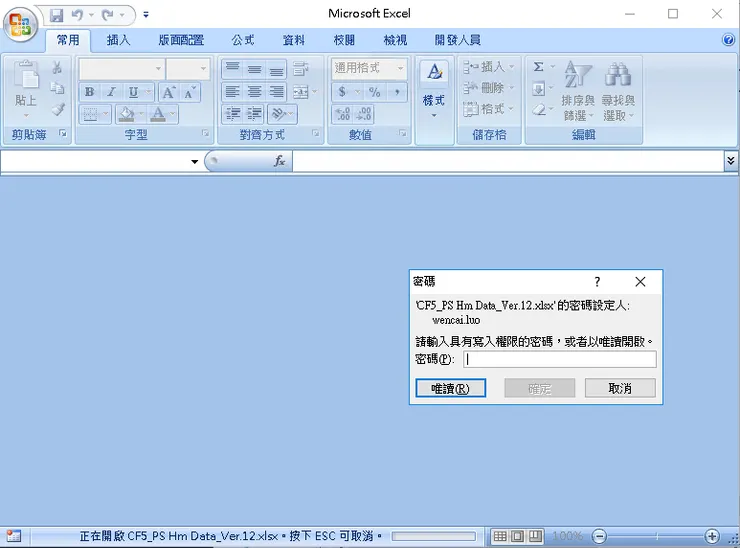This screenshot has height=548, width=740.
Task: Open the Name Box dropdown arrow
Action: [194, 162]
